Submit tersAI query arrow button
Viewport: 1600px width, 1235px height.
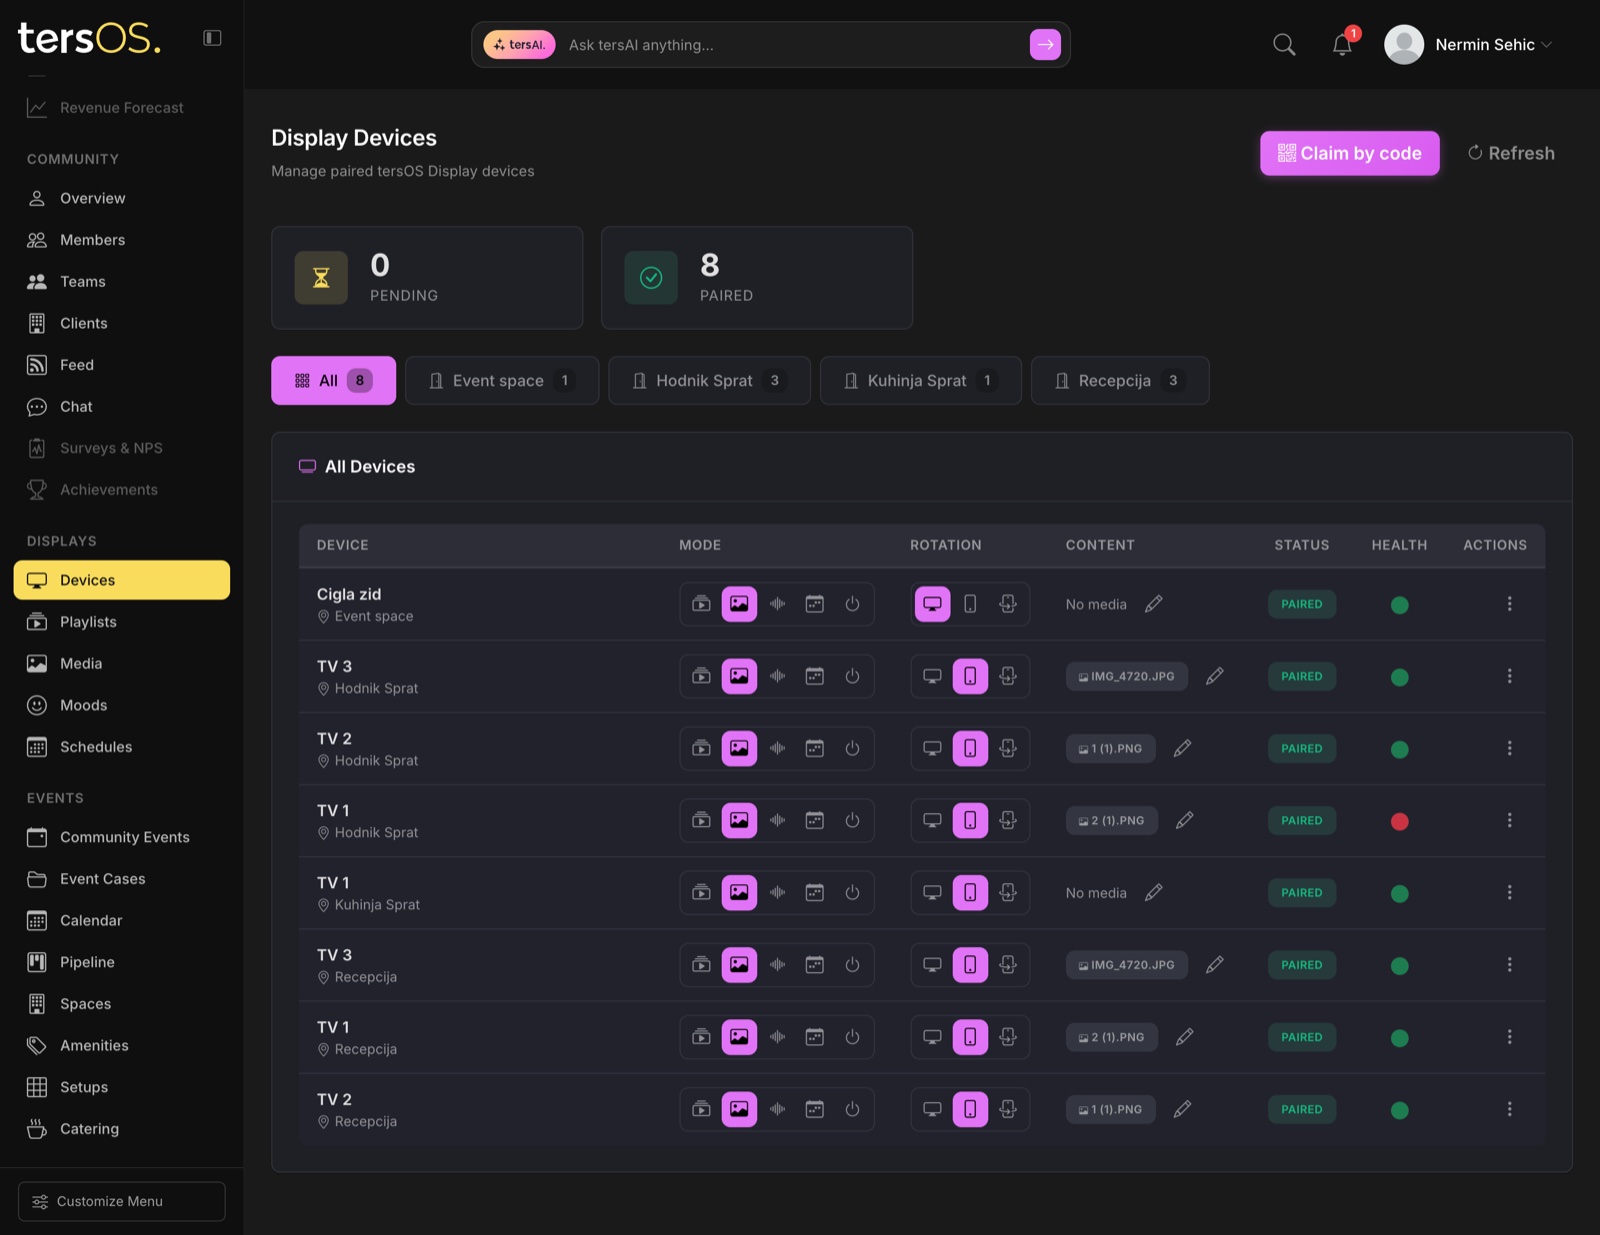(1045, 45)
